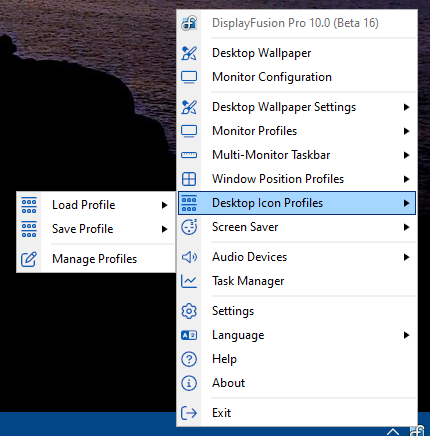Click the Audio Devices speaker icon
The width and height of the screenshot is (430, 436).
click(189, 257)
